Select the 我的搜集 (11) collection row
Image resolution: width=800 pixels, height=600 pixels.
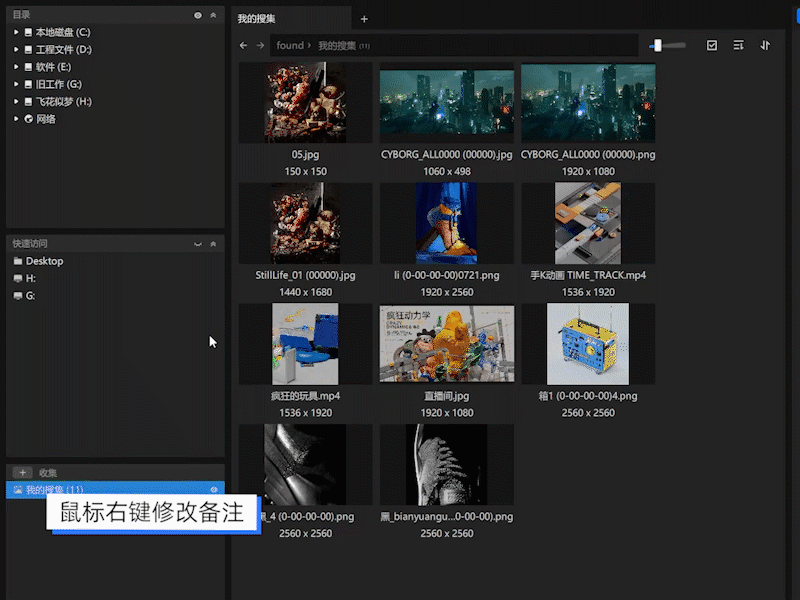pos(115,490)
